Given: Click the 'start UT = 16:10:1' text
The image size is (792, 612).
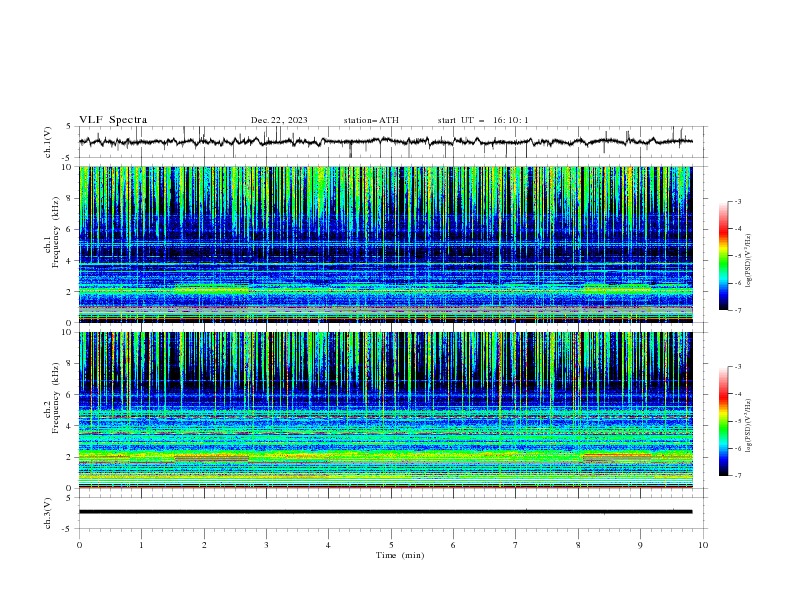Looking at the screenshot, I should pyautogui.click(x=483, y=120).
